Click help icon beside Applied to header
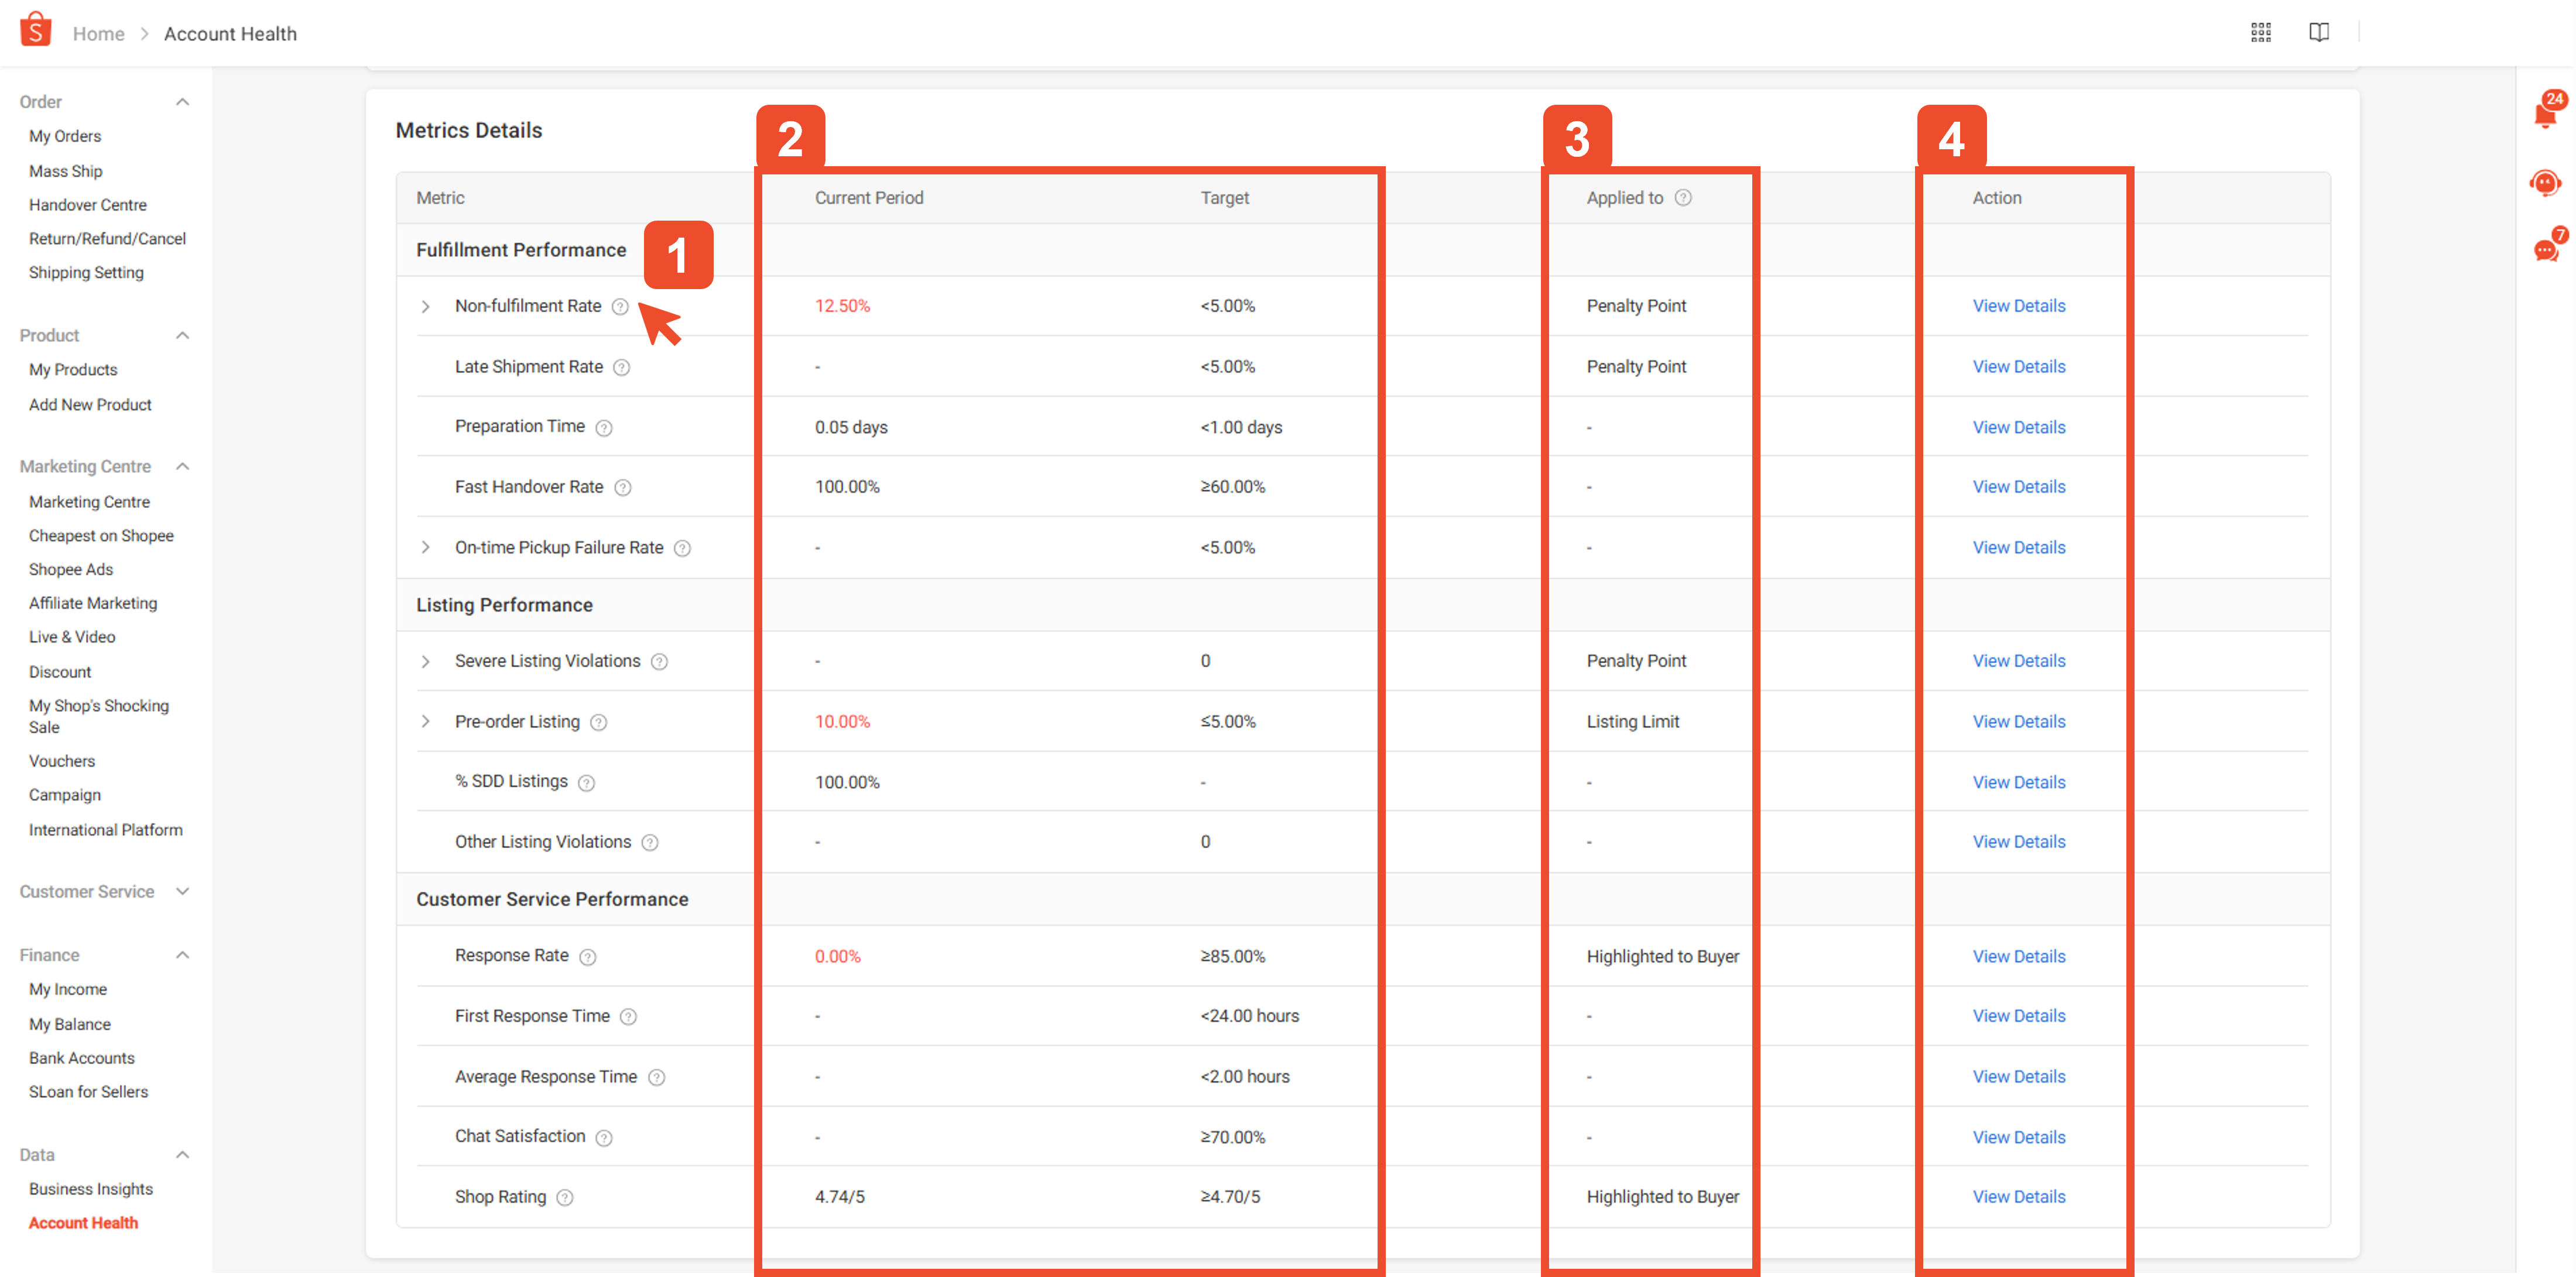This screenshot has width=2576, height=1277. pyautogui.click(x=1683, y=198)
